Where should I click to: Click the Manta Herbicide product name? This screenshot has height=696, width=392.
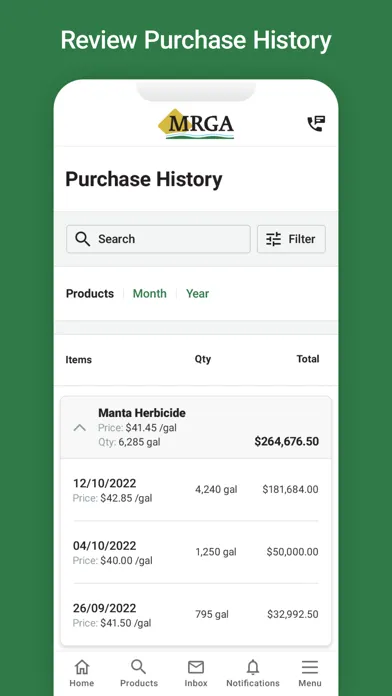point(142,413)
